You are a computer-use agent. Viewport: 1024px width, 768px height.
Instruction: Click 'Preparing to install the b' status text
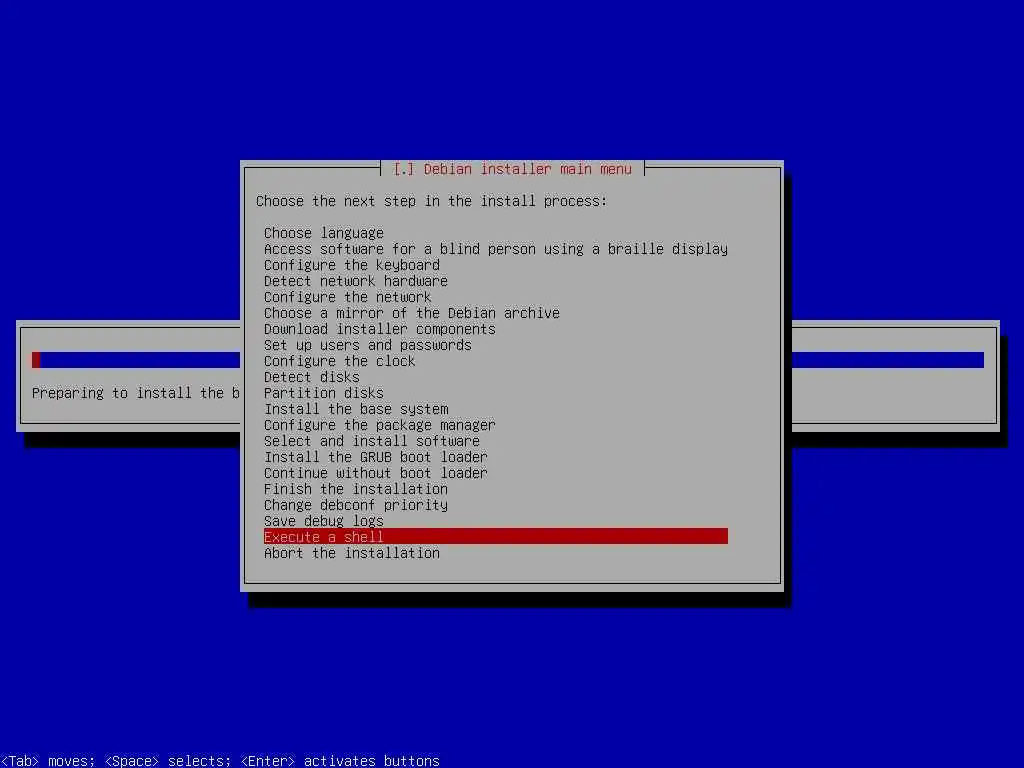136,393
